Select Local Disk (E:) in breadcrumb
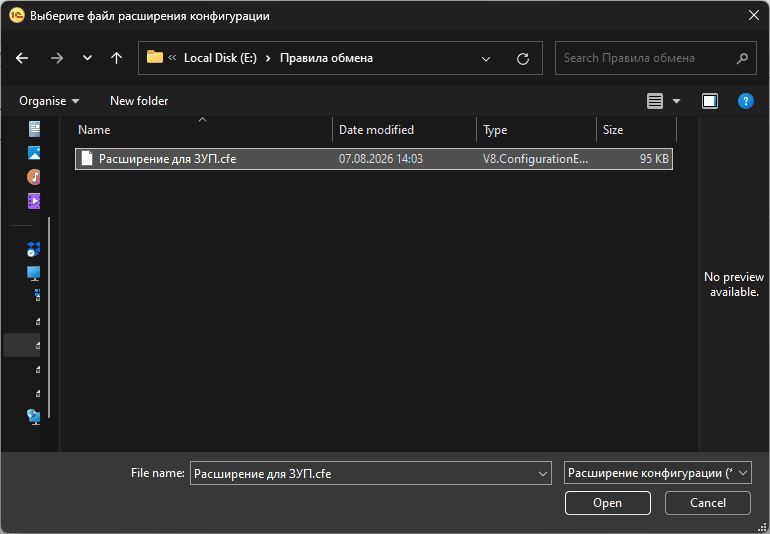 (220, 58)
